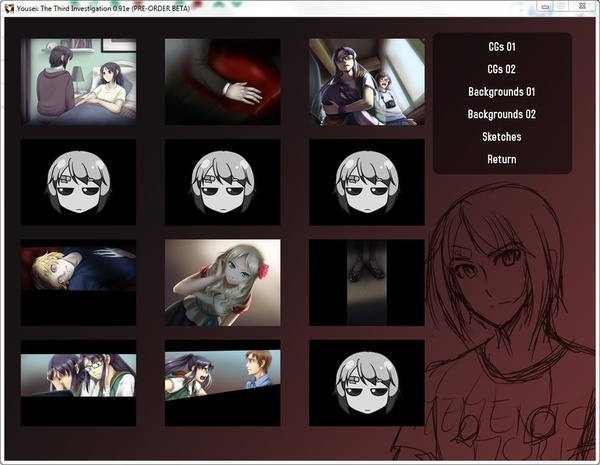Viewport: 600px width, 465px height.
Task: View CG of feet in dark doorway
Action: click(x=367, y=282)
